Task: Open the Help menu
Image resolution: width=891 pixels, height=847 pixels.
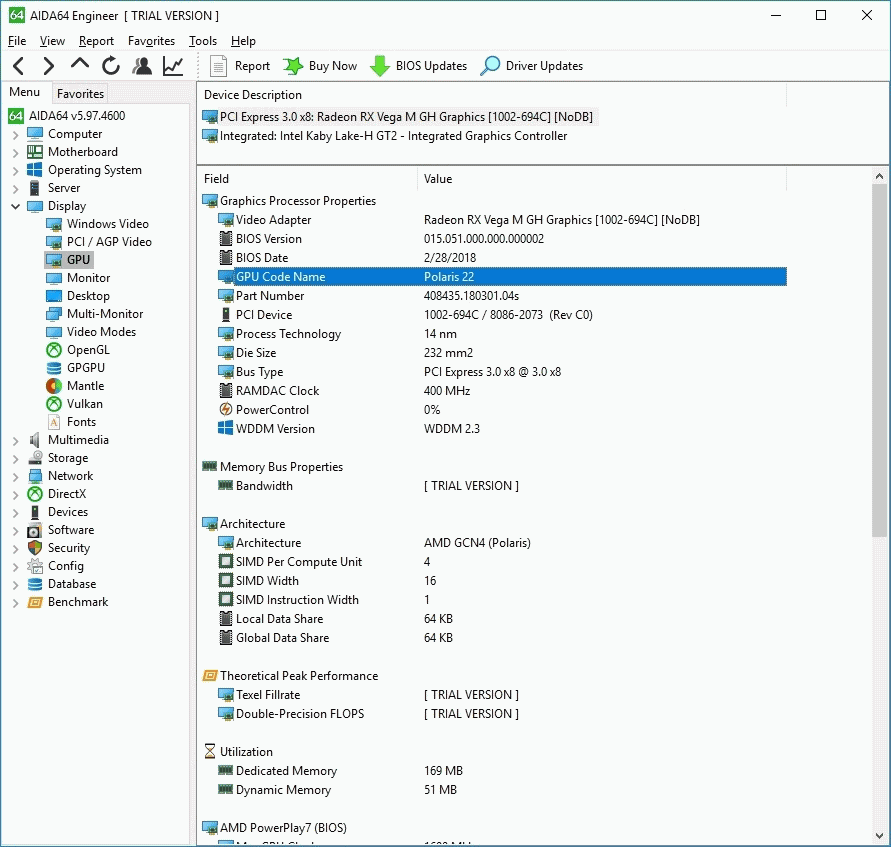Action: pos(243,41)
